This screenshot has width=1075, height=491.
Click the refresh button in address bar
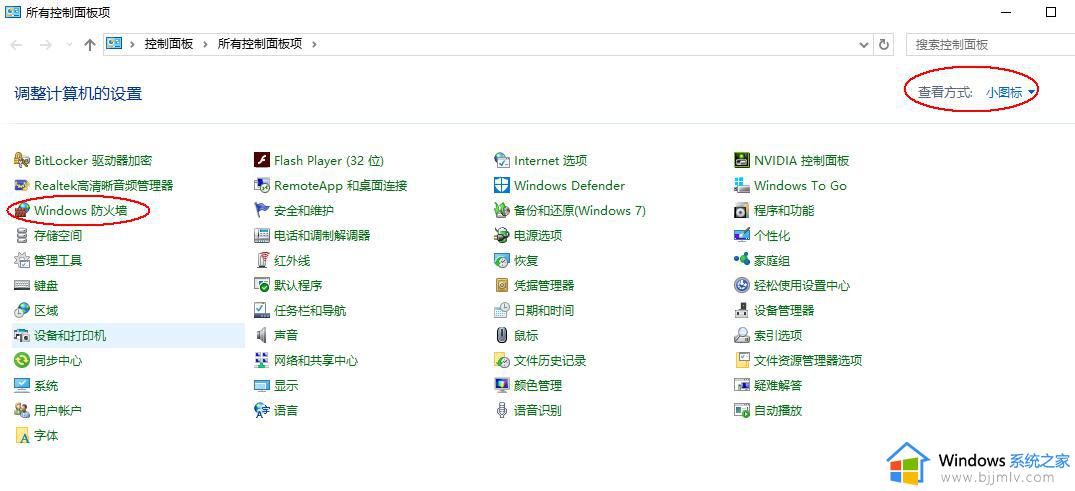click(884, 45)
